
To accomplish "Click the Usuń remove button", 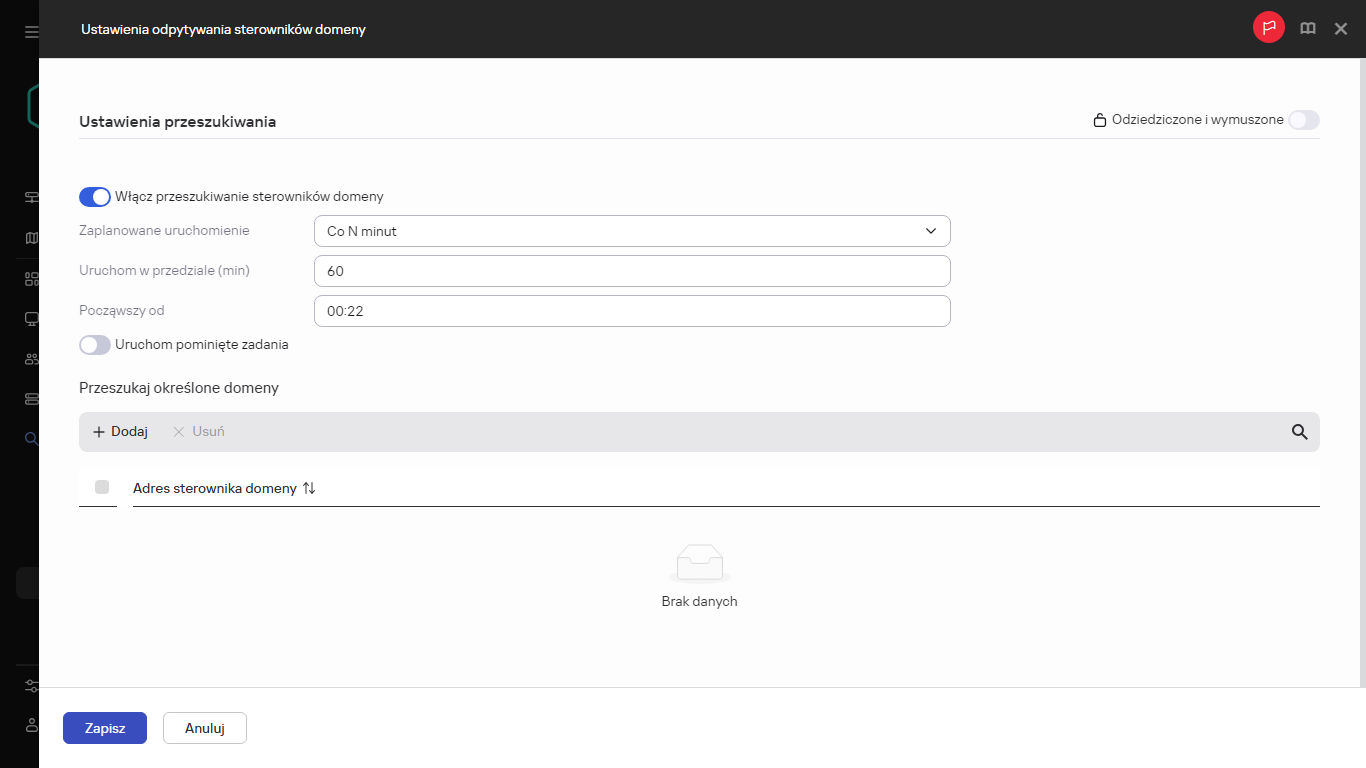I will [199, 432].
